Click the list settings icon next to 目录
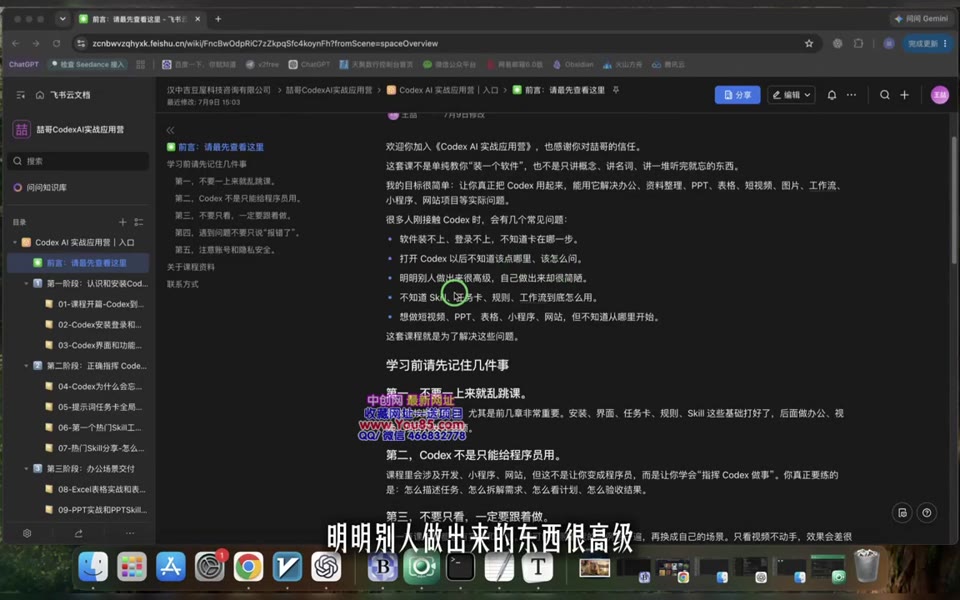 [x=139, y=222]
